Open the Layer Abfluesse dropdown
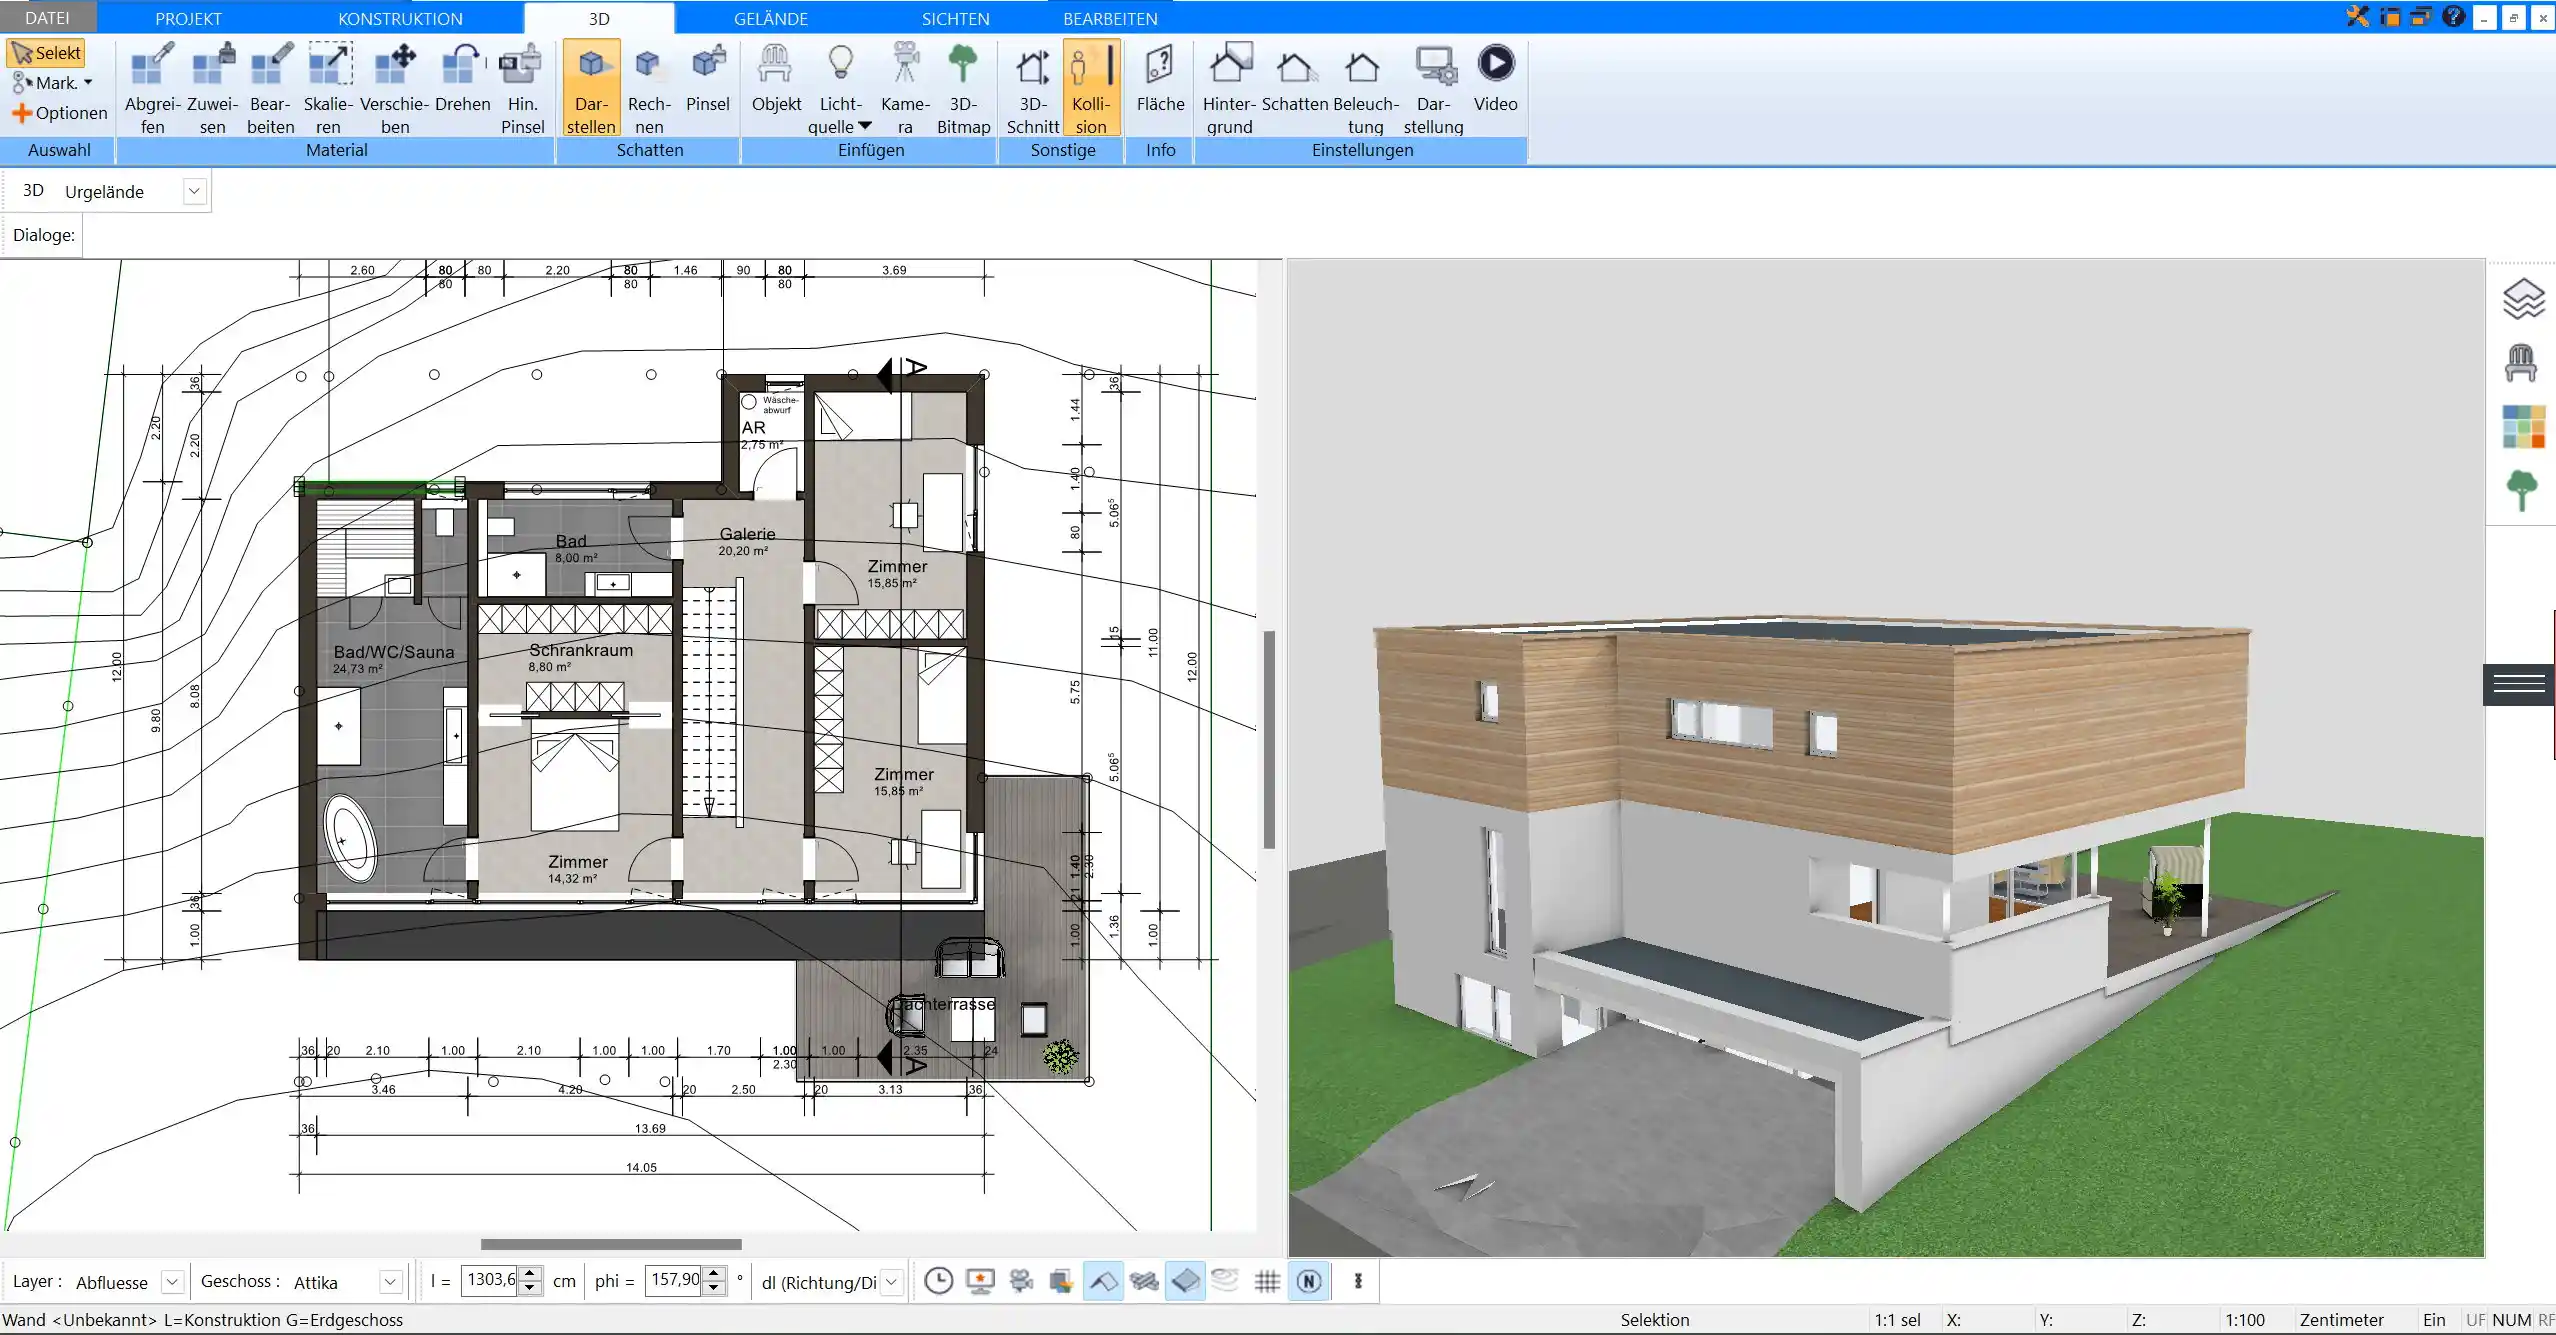 pos(172,1281)
